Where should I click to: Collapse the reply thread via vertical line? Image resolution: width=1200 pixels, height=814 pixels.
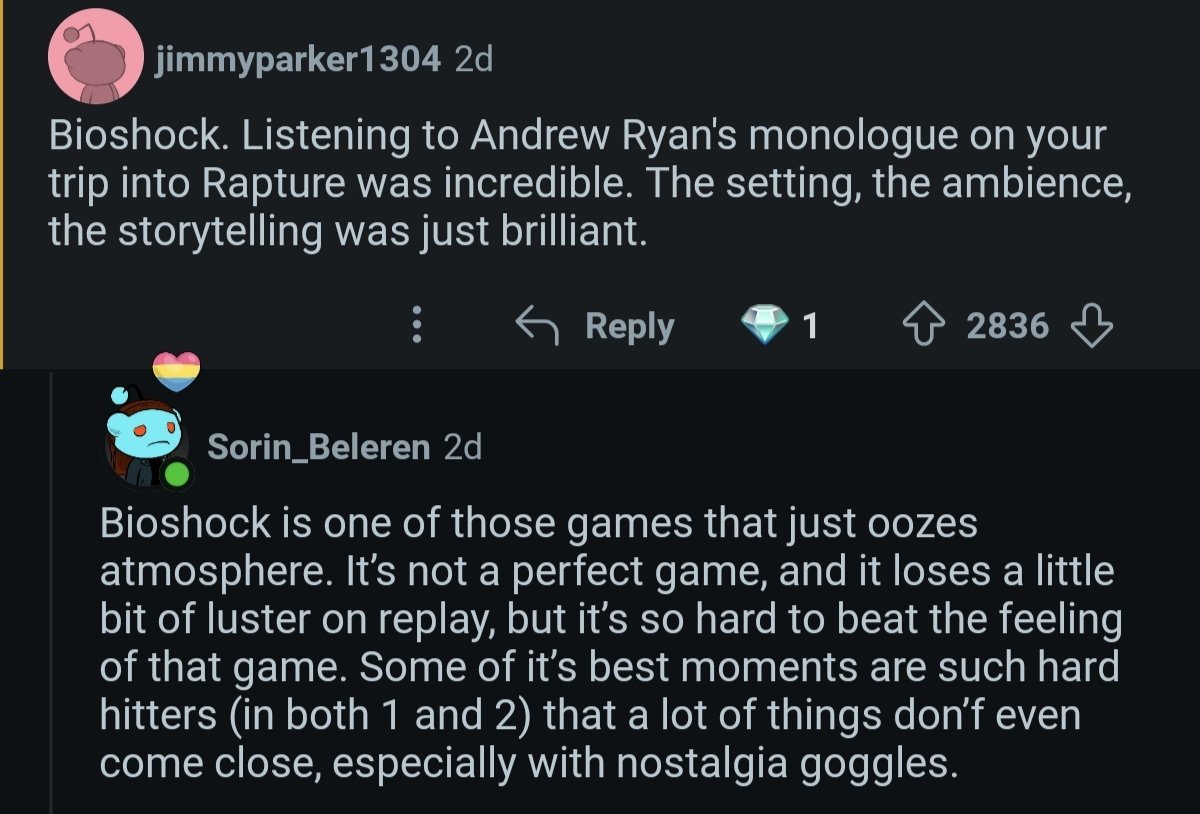coord(51,600)
